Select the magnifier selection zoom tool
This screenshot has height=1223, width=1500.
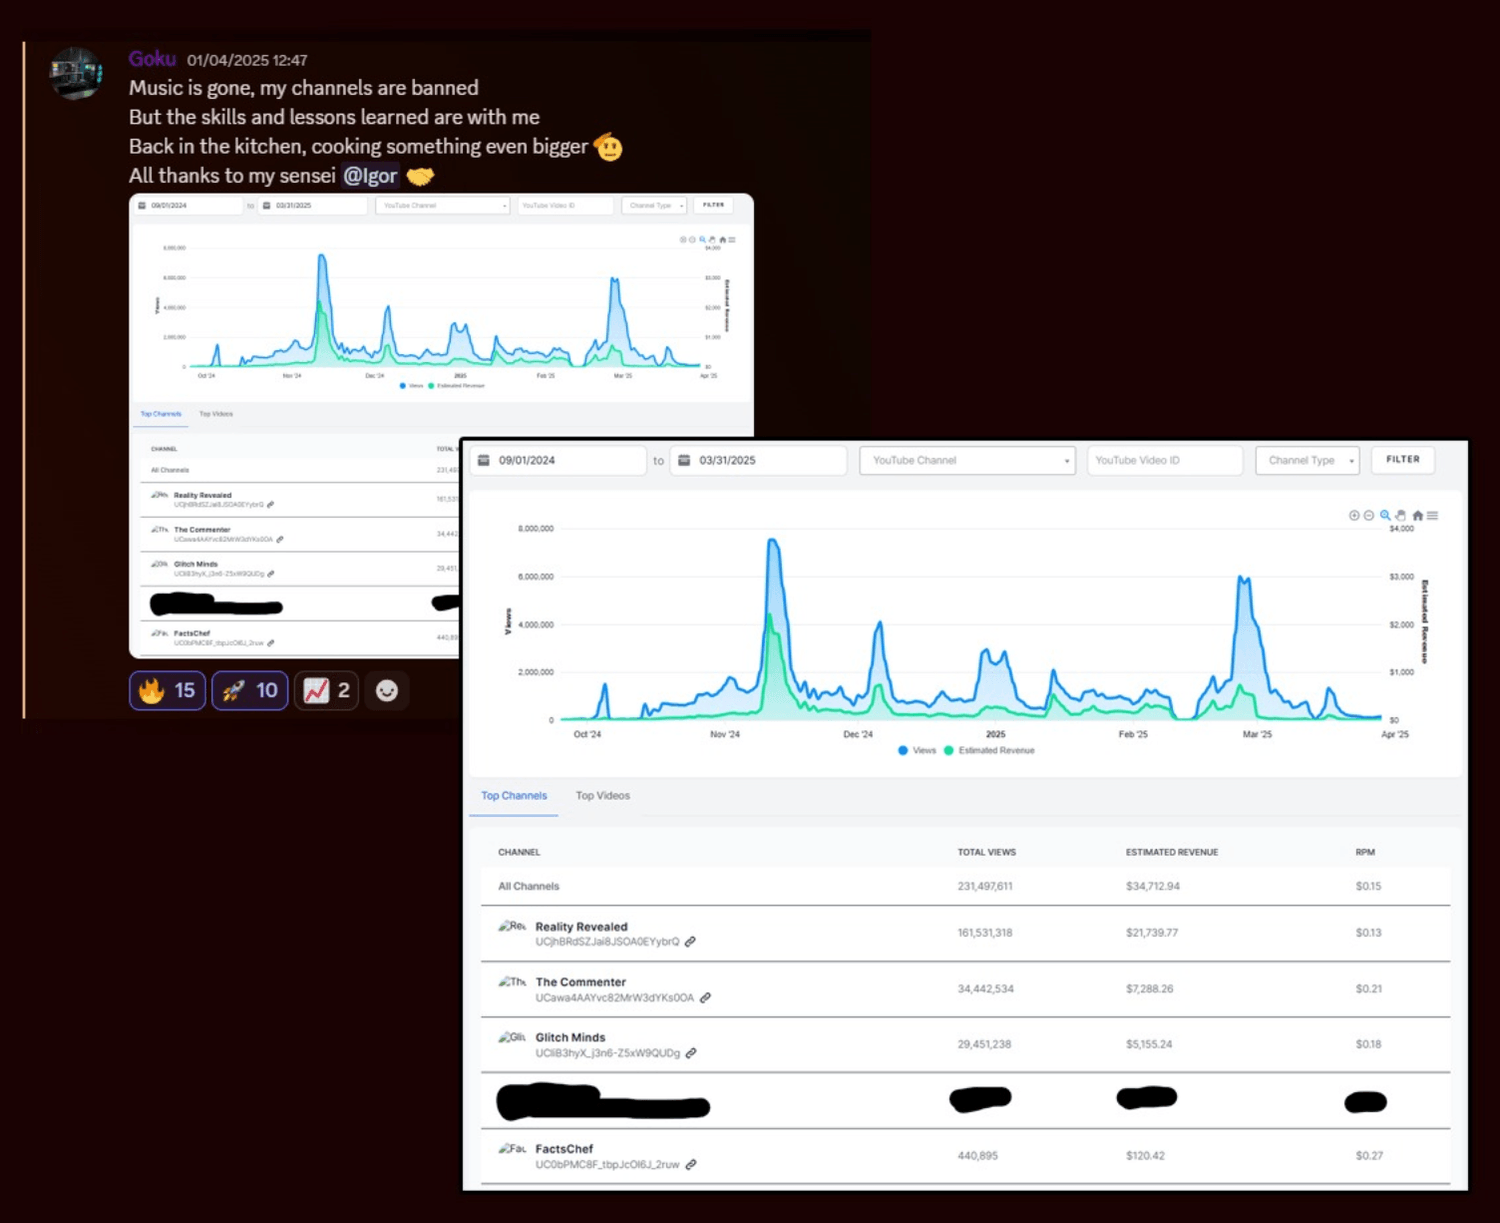click(x=1385, y=516)
